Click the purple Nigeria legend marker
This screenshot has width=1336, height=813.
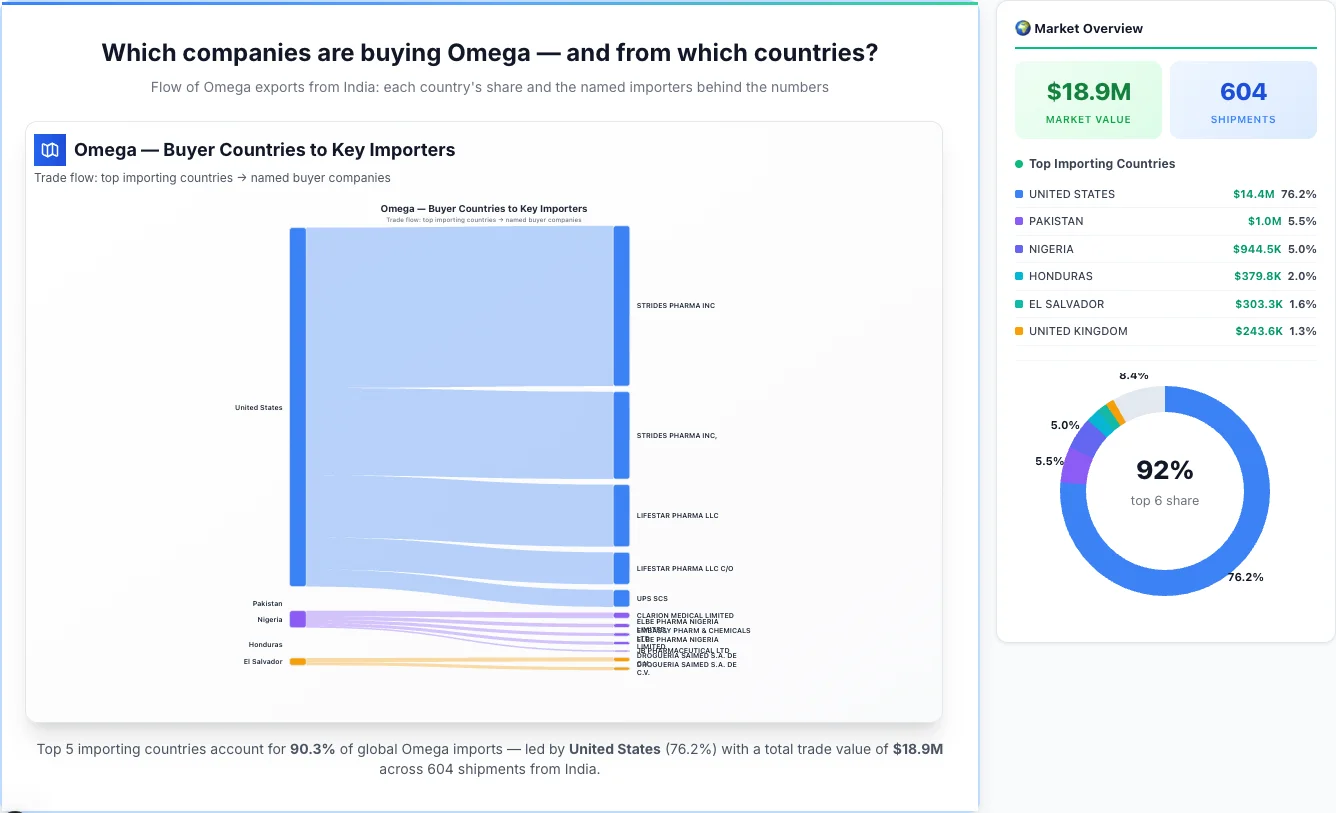tap(1021, 249)
